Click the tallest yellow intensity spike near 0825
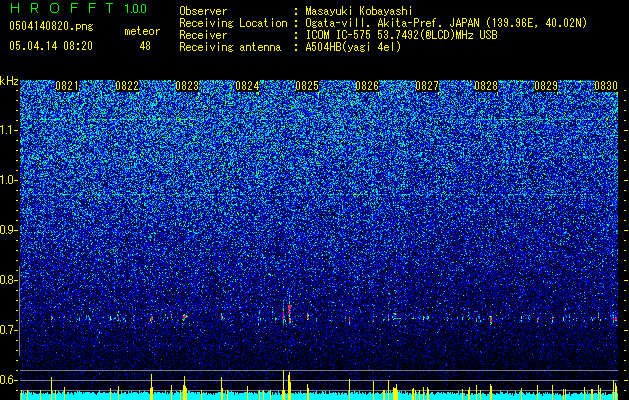Viewport: 629px width, 400px height. tap(284, 385)
